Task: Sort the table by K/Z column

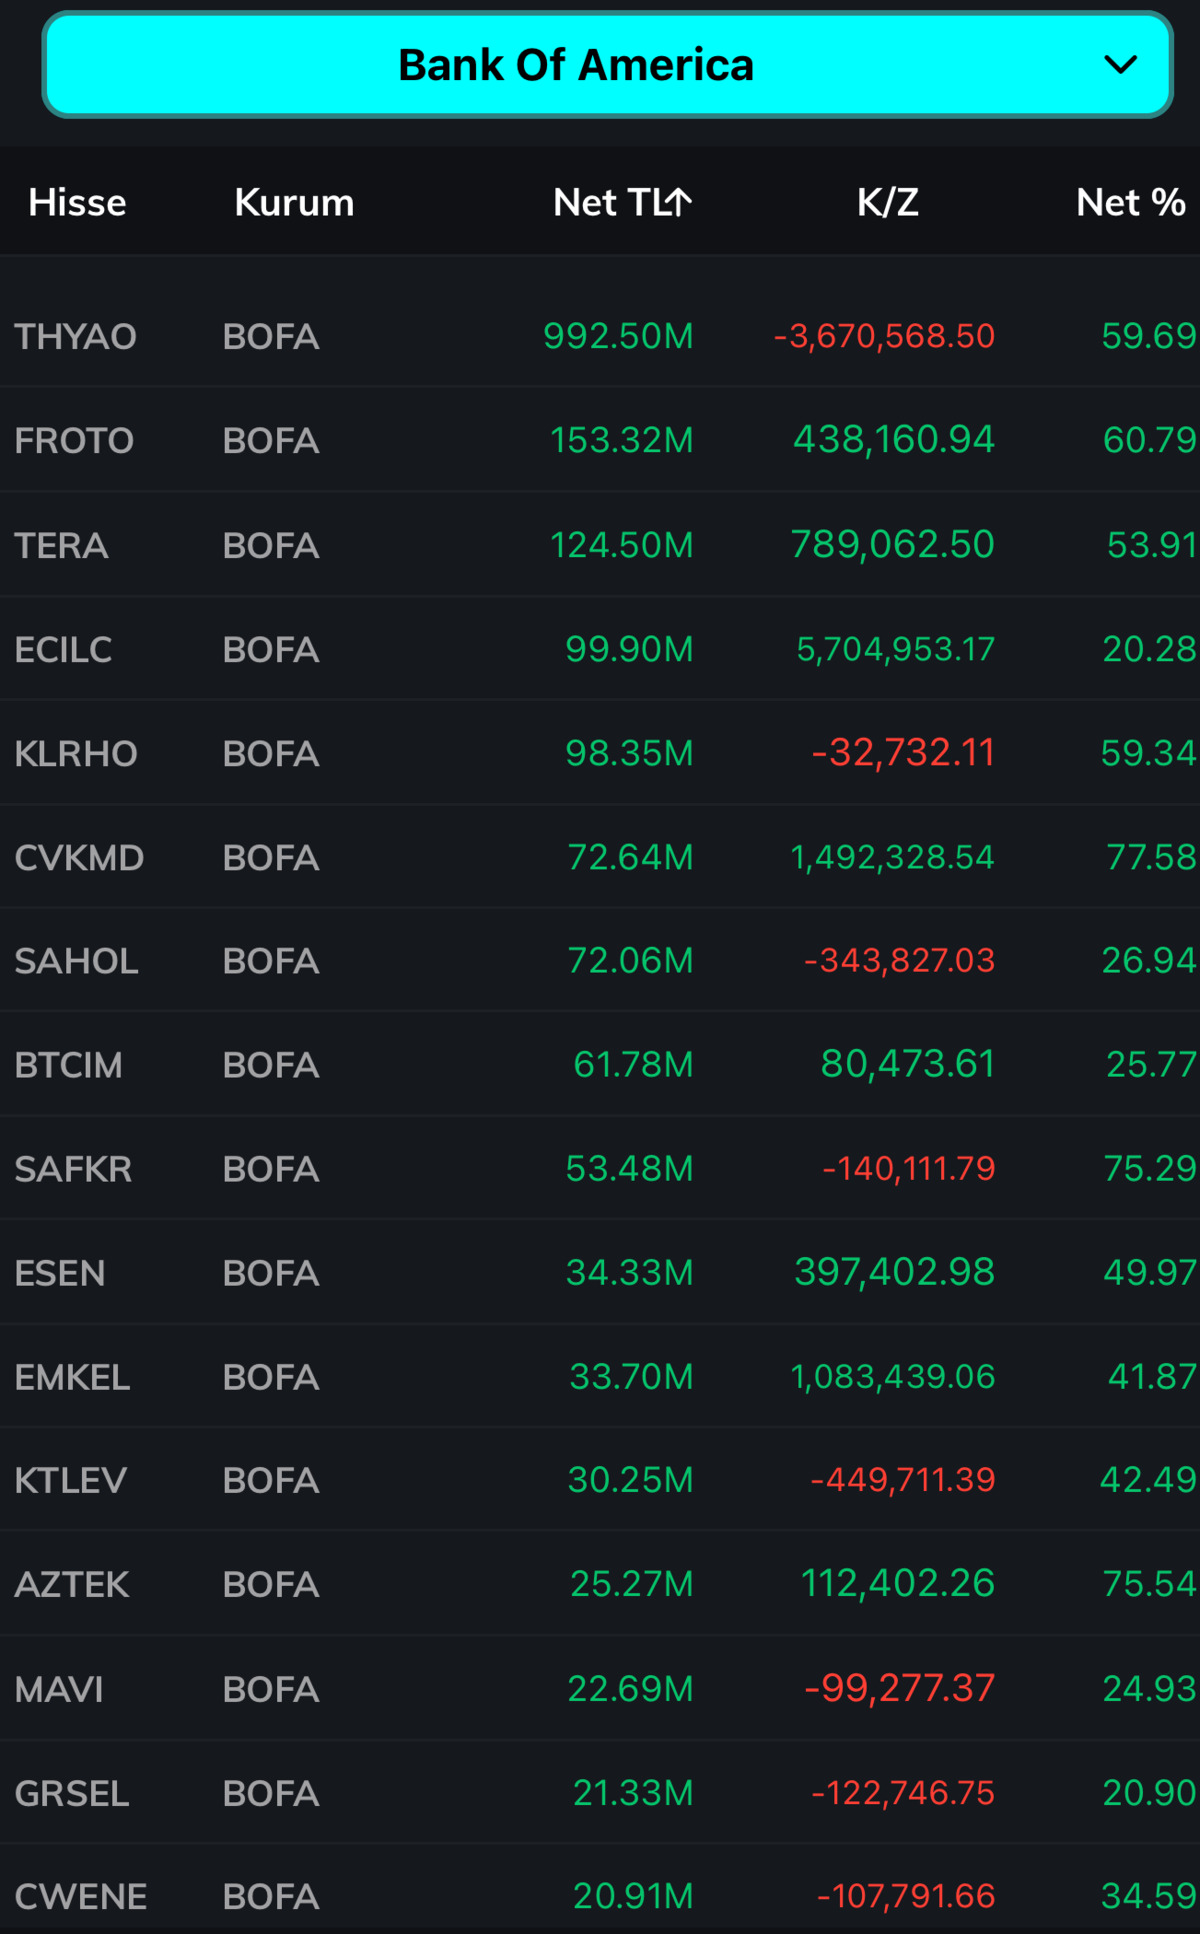Action: point(887,202)
